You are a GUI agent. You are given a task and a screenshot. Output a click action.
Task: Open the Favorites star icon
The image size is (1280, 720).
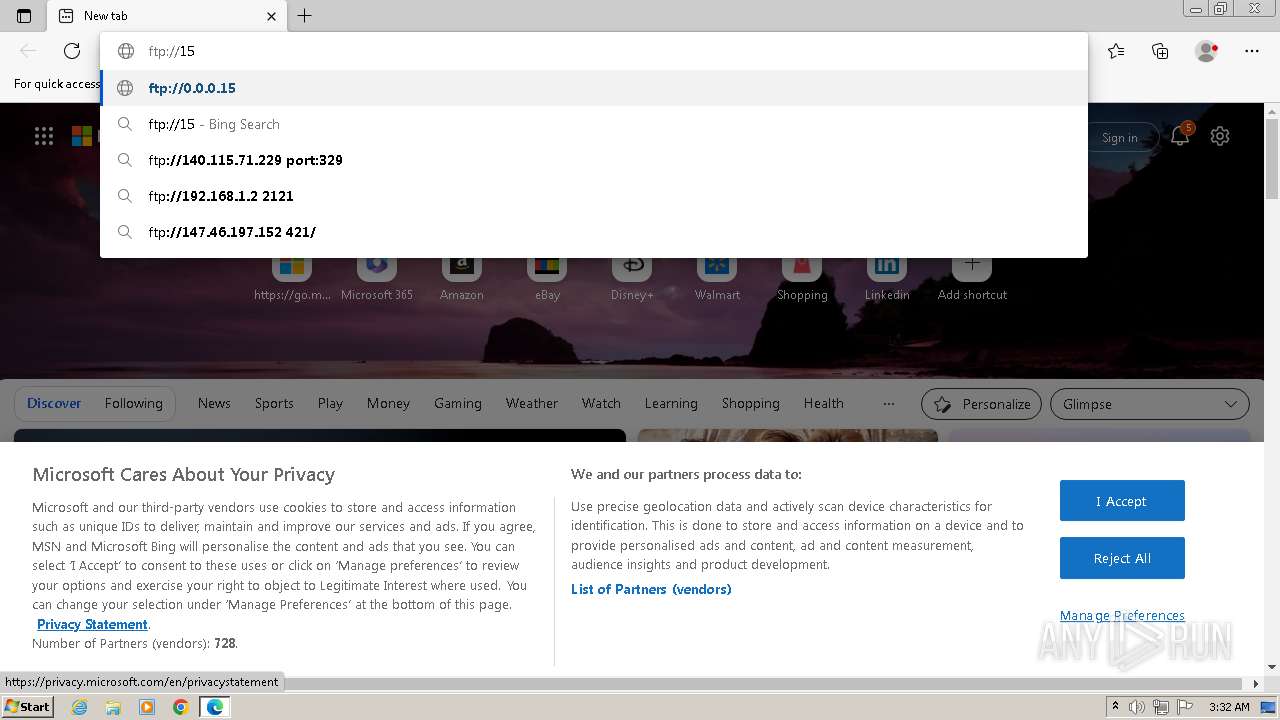pyautogui.click(x=1116, y=51)
